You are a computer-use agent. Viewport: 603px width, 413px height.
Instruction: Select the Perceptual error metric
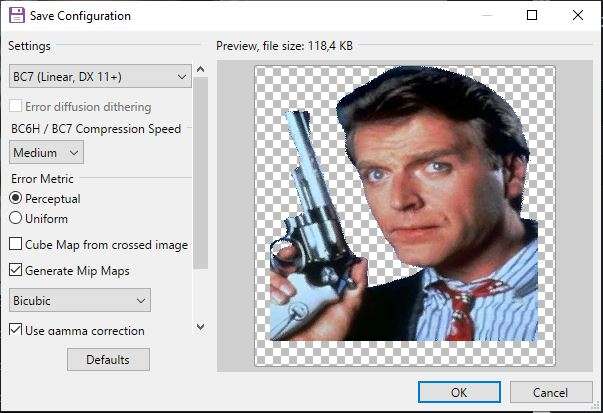15,198
